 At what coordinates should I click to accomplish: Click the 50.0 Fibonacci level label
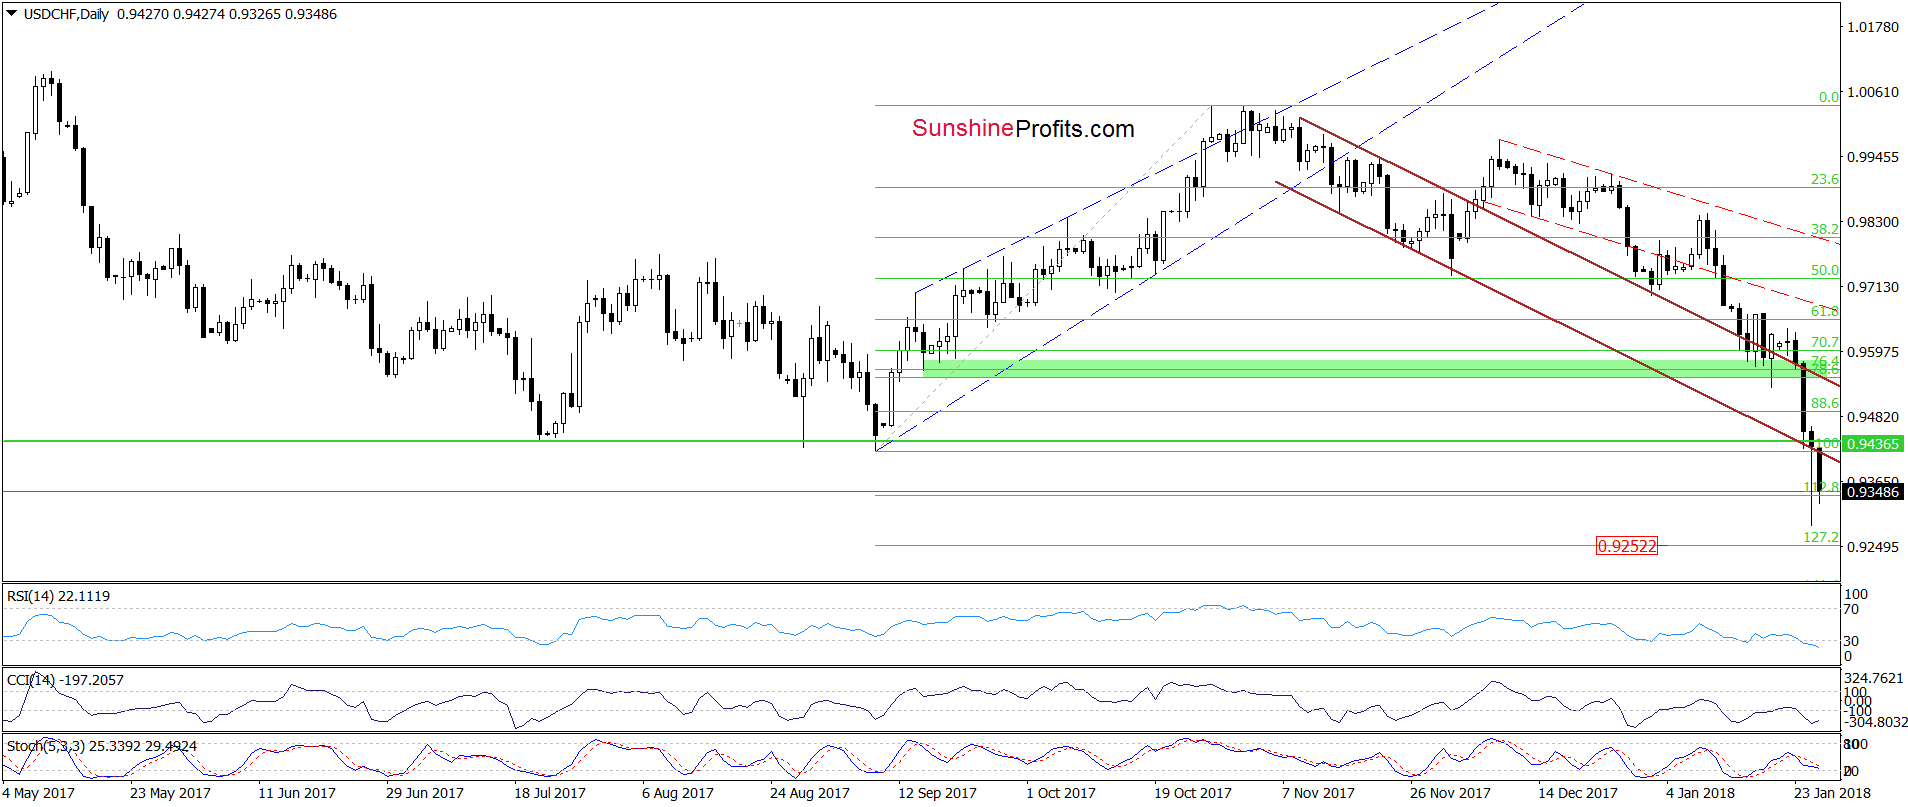pos(1825,270)
